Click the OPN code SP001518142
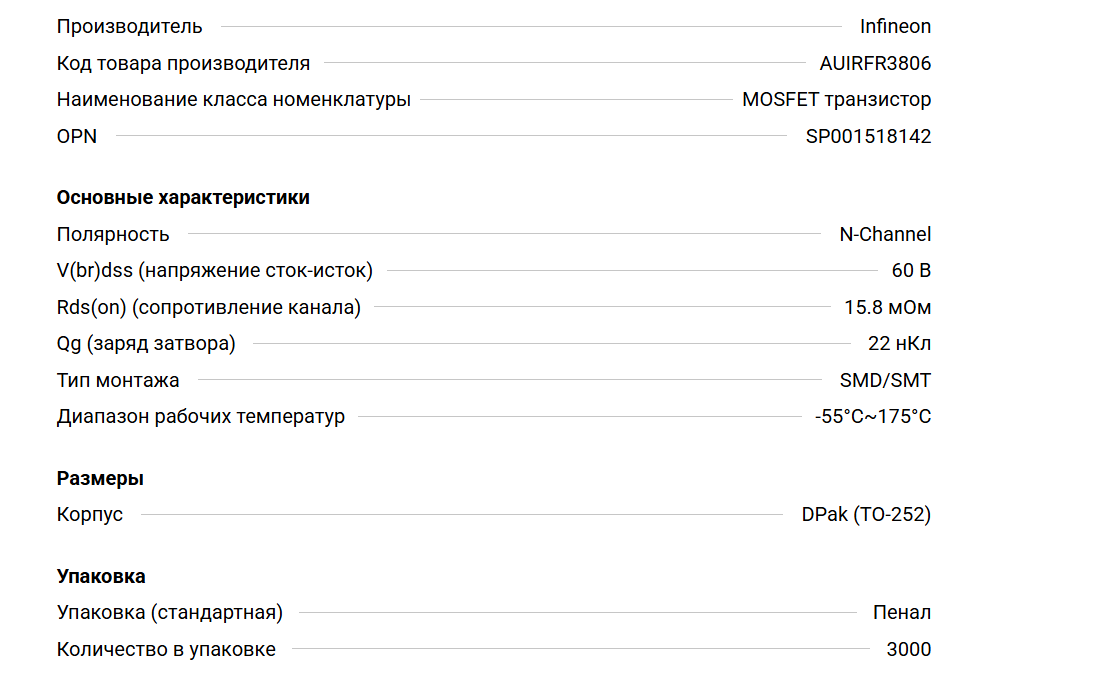Image resolution: width=1102 pixels, height=682 pixels. coord(868,136)
